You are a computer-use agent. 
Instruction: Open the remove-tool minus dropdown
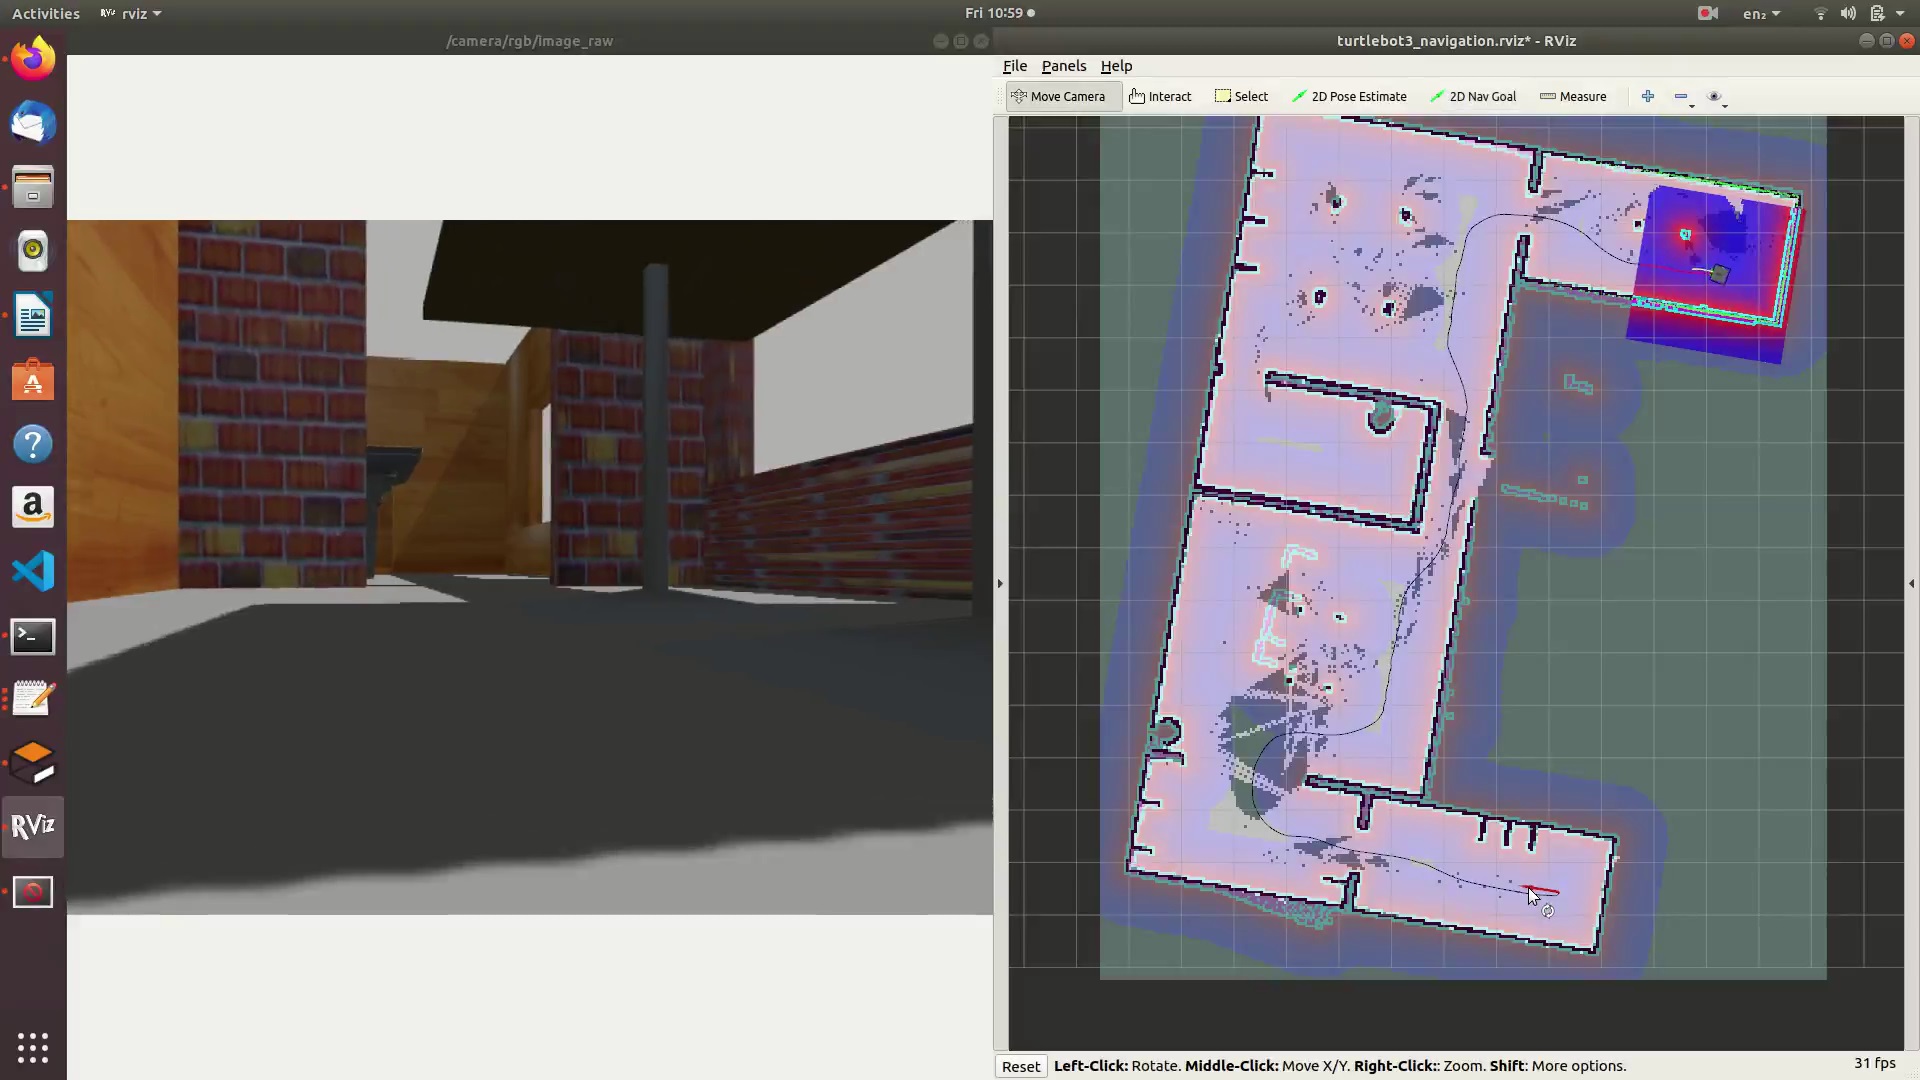1684,97
